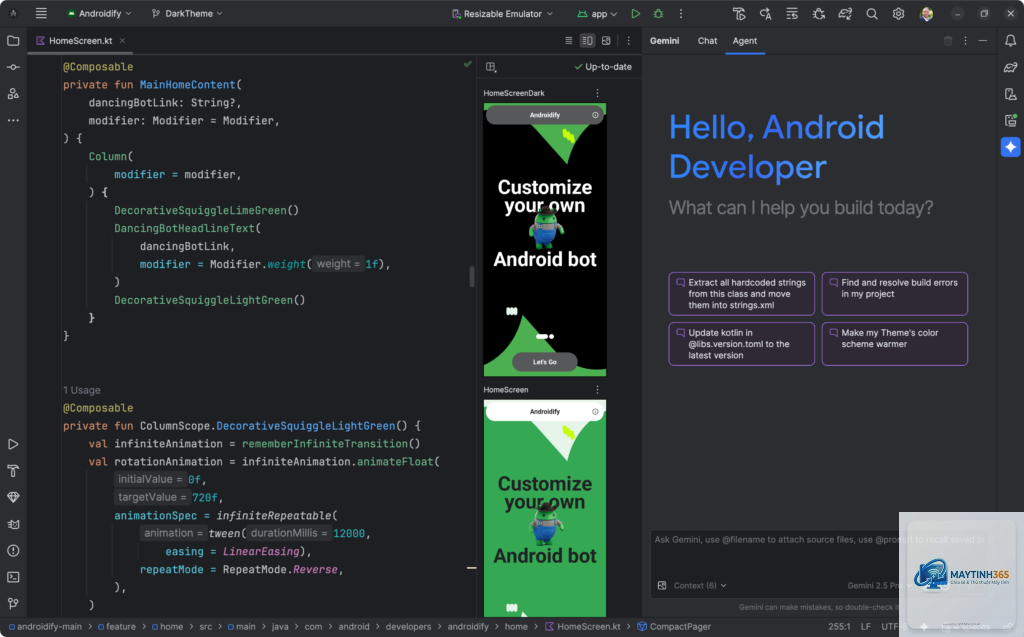Open the Resizable Emulator device dropdown
This screenshot has width=1024, height=637.
[502, 13]
